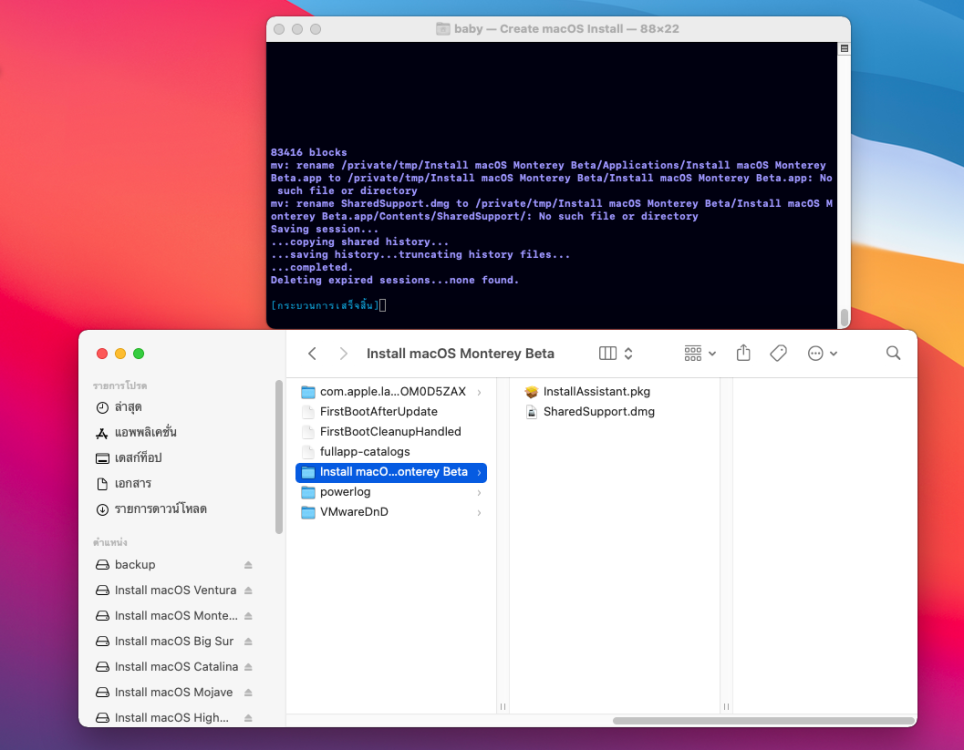Eject Install macOS Monte... volume

point(248,615)
